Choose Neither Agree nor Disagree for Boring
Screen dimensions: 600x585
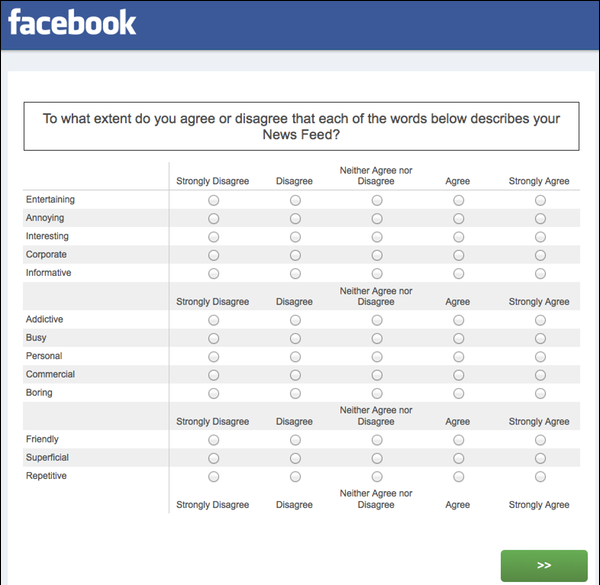coord(377,393)
